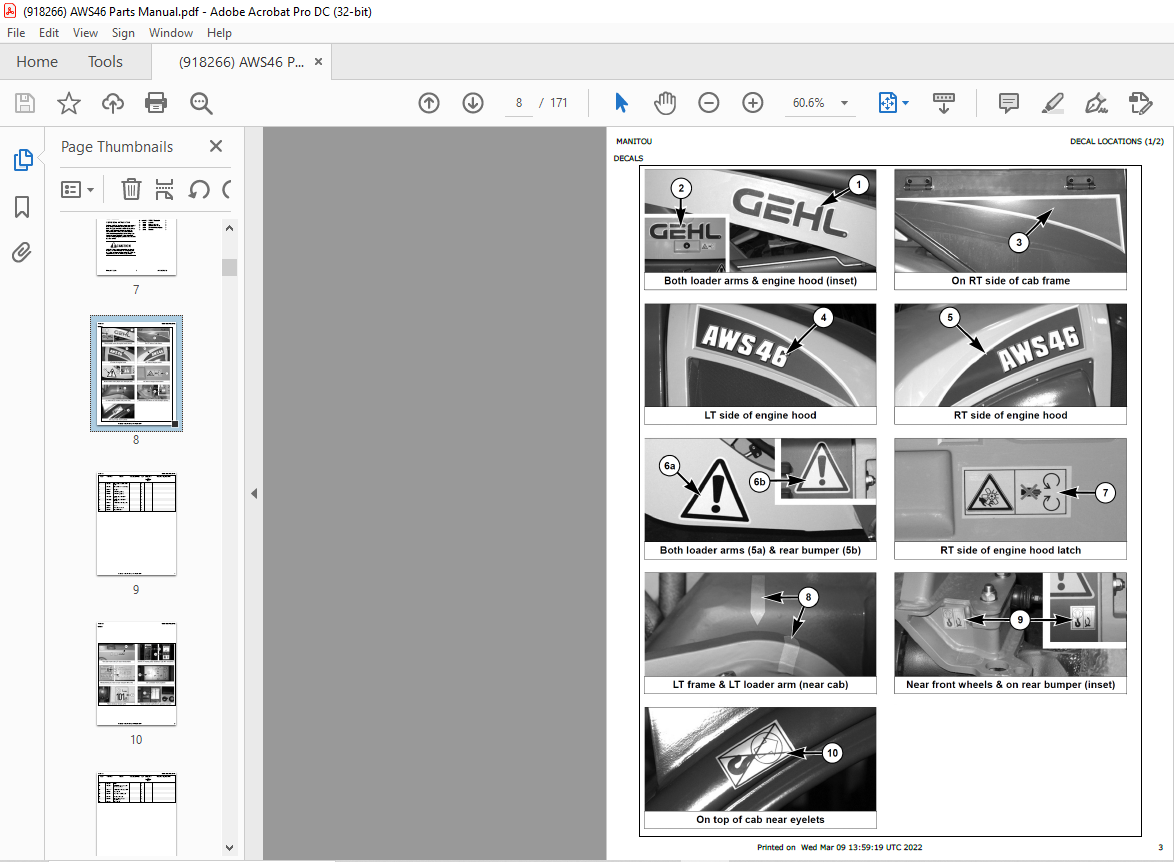Select page 8 thumbnail
The image size is (1174, 862).
coord(136,374)
